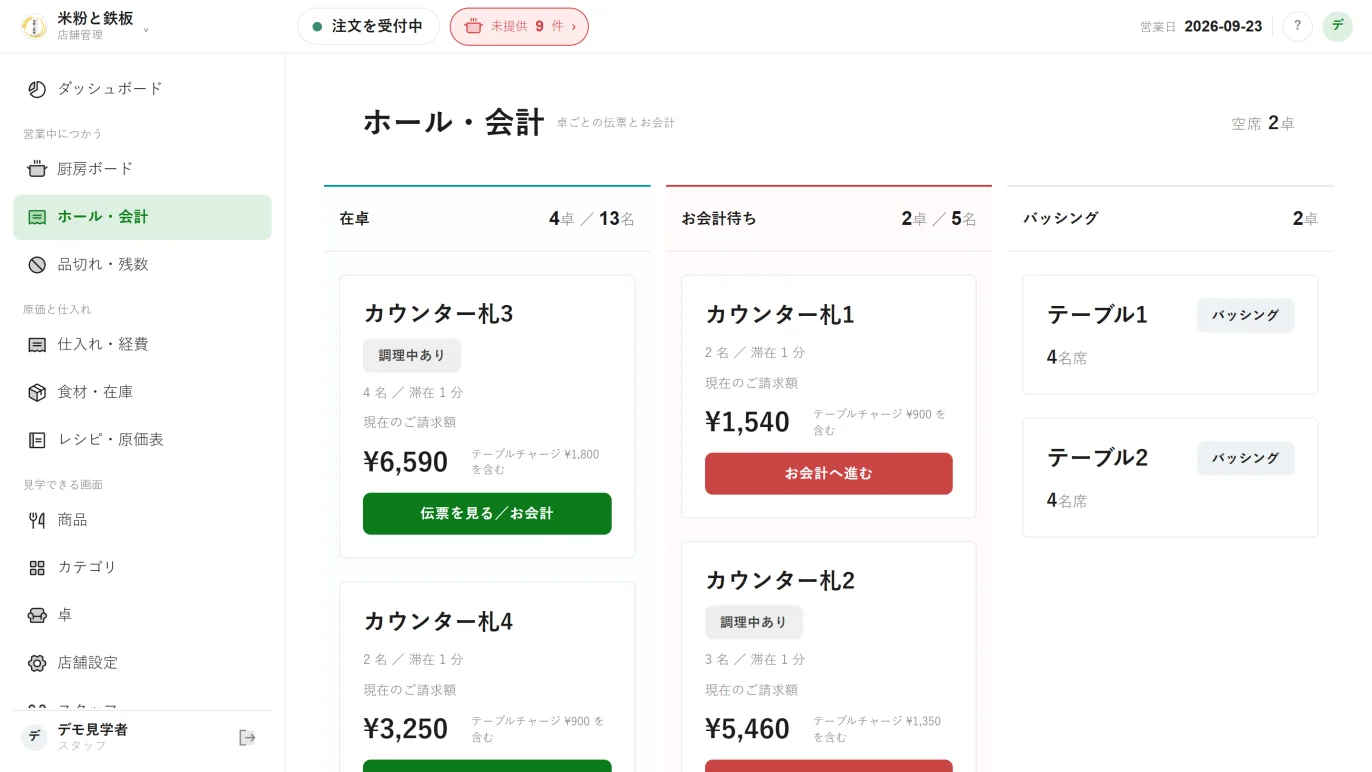Open the 店舗設定 gear icon
This screenshot has width=1372, height=772.
click(x=37, y=663)
